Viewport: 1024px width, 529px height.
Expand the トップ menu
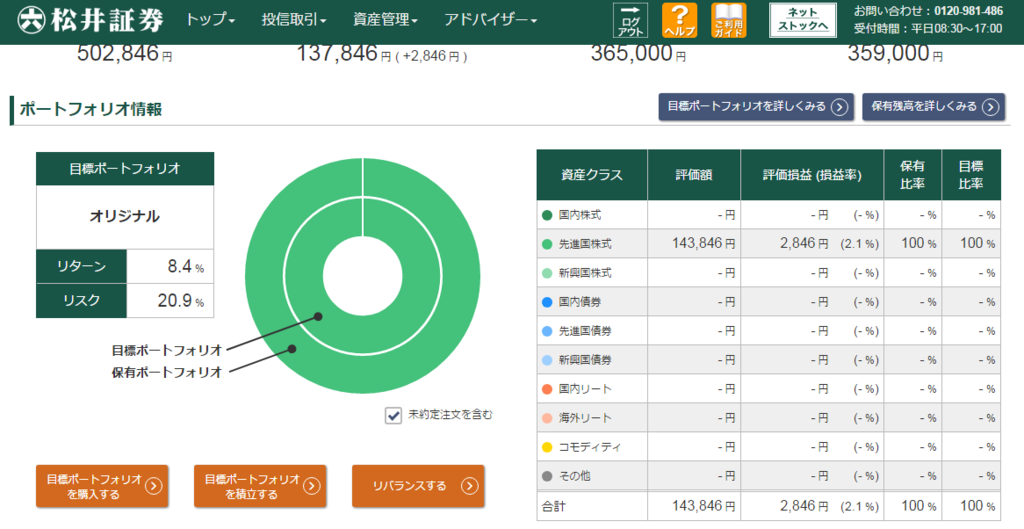click(210, 20)
